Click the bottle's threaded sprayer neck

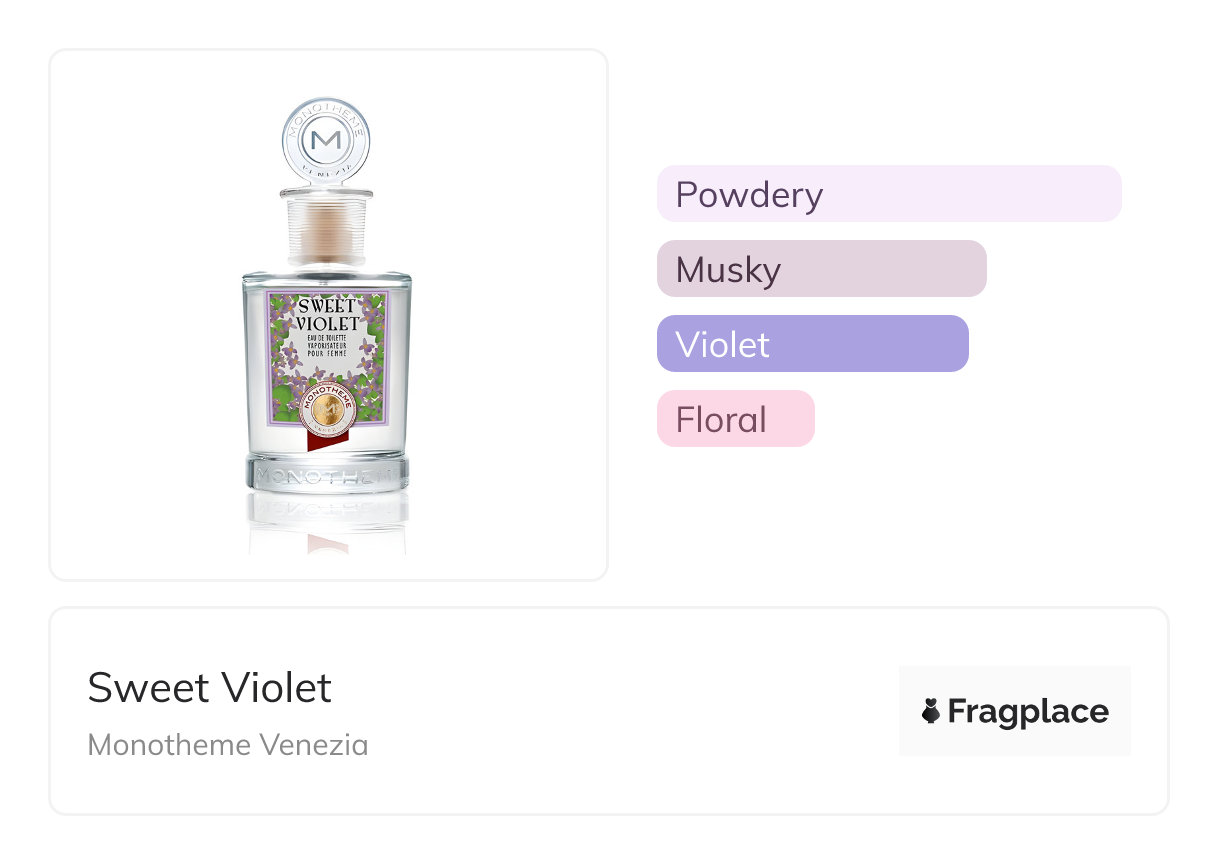pyautogui.click(x=327, y=229)
